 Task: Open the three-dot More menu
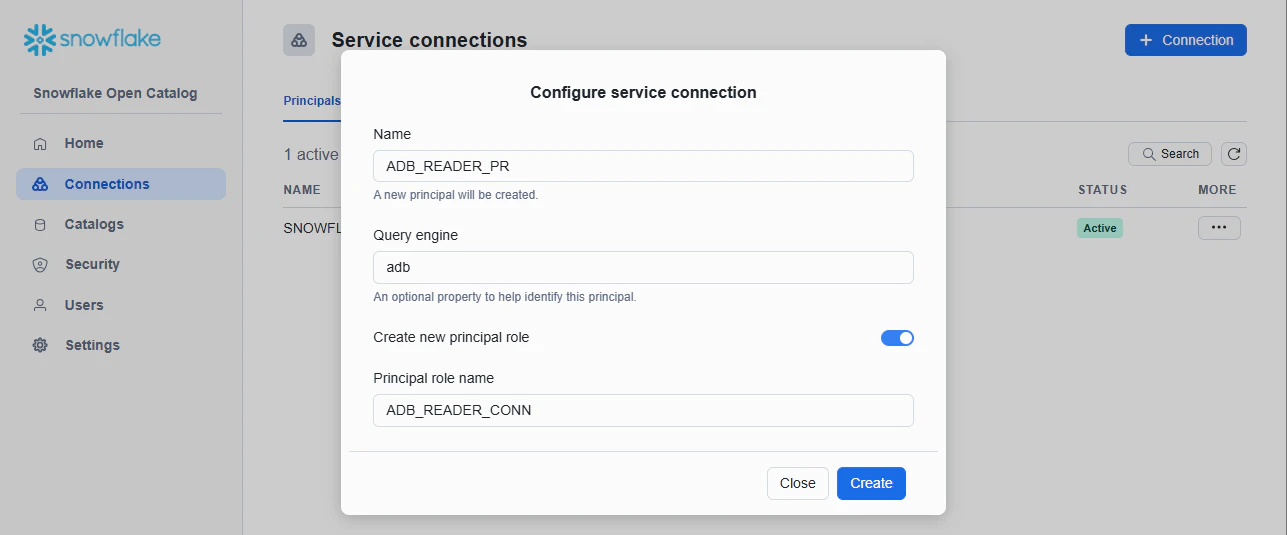pyautogui.click(x=1218, y=228)
